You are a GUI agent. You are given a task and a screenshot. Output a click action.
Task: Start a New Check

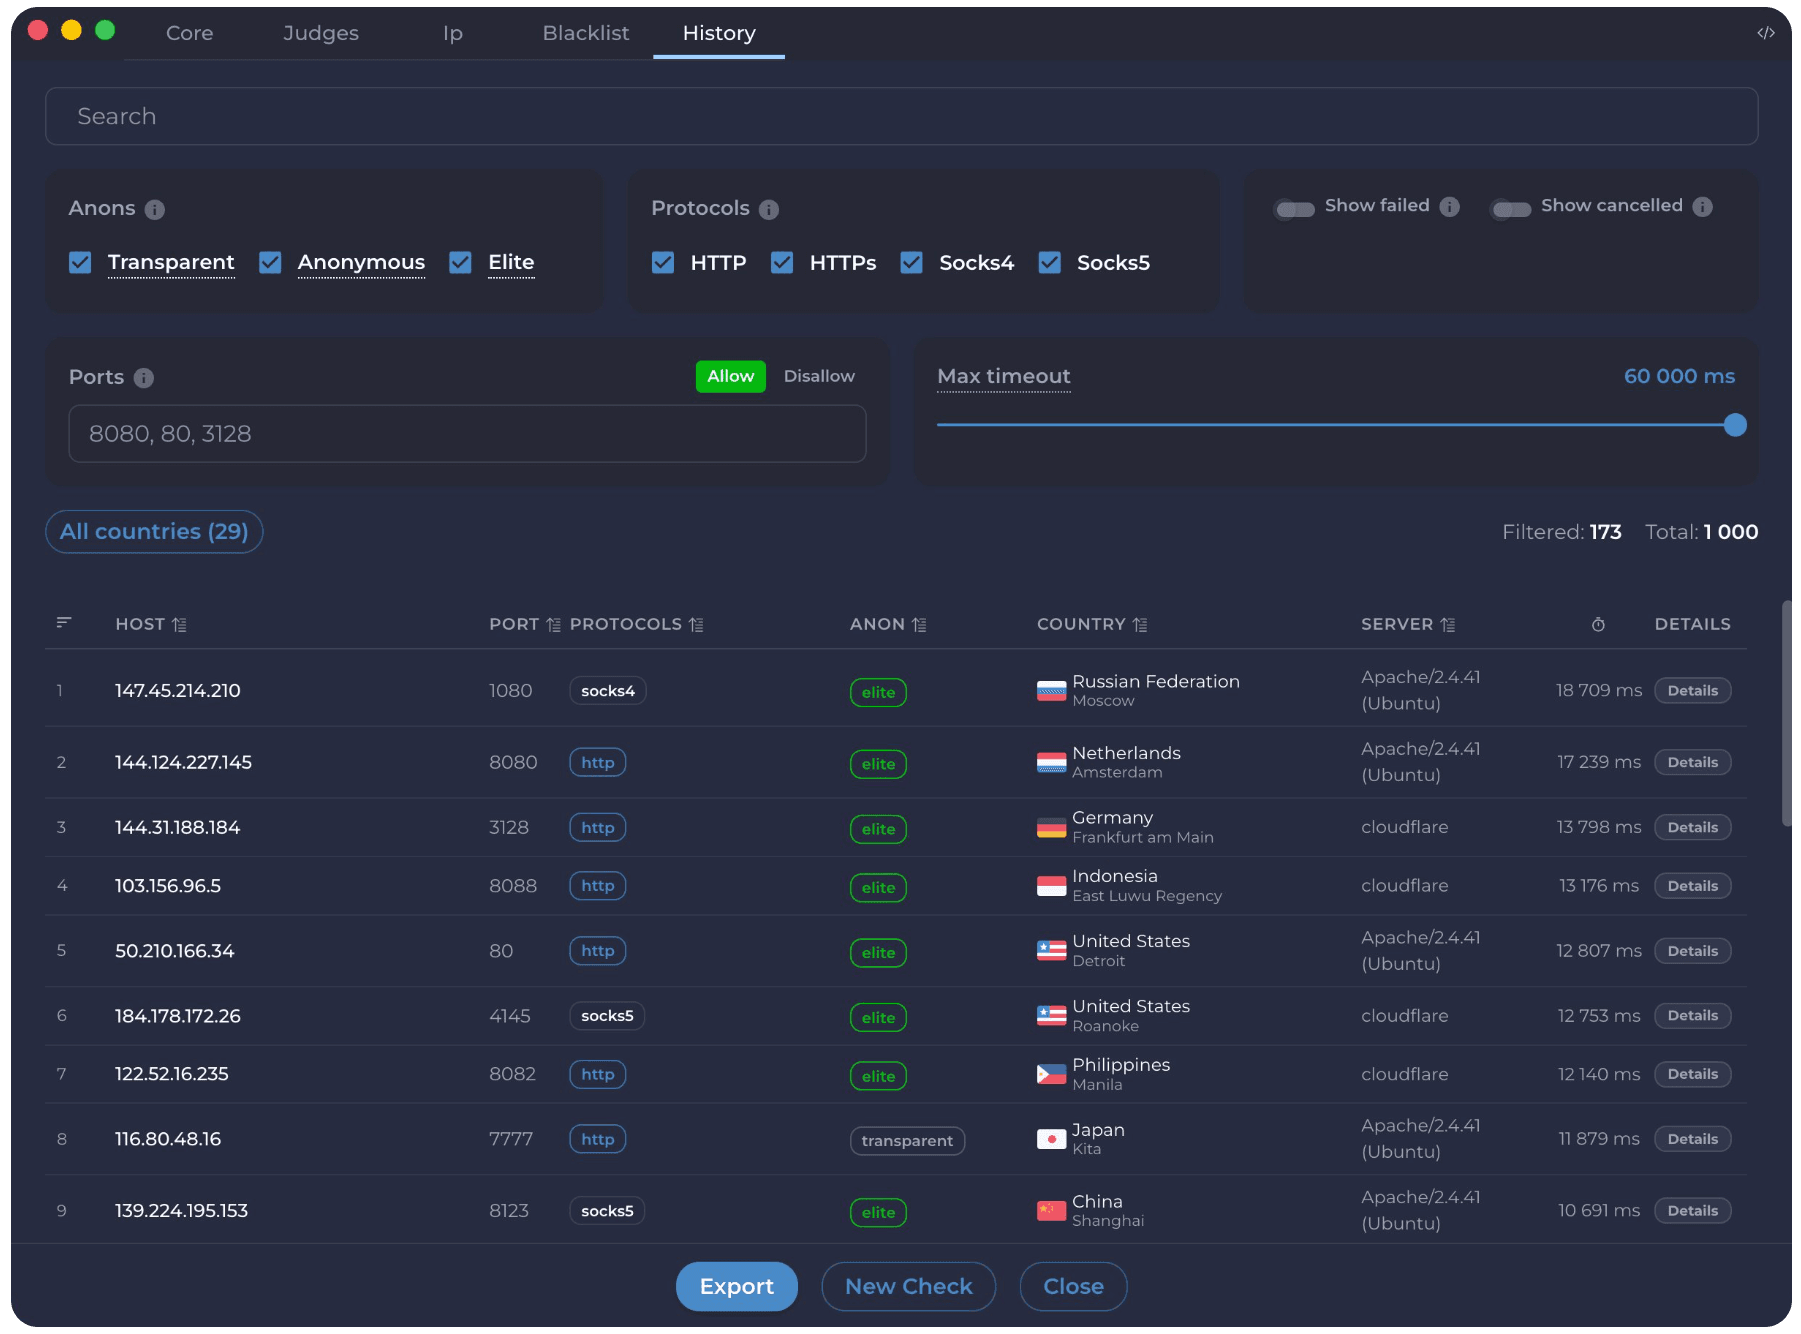click(909, 1287)
